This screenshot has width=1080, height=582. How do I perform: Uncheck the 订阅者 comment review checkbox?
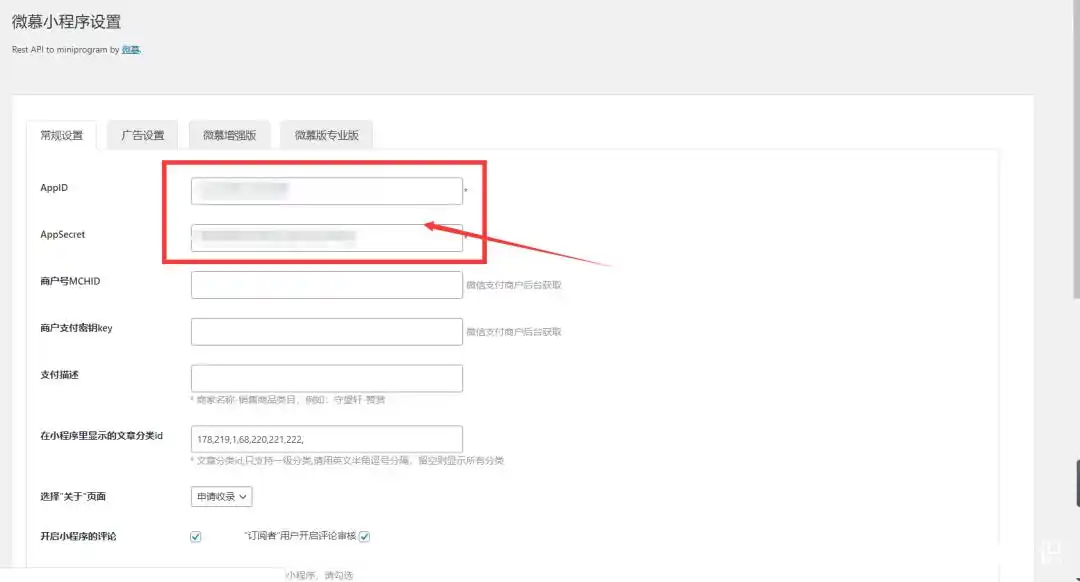coord(365,537)
